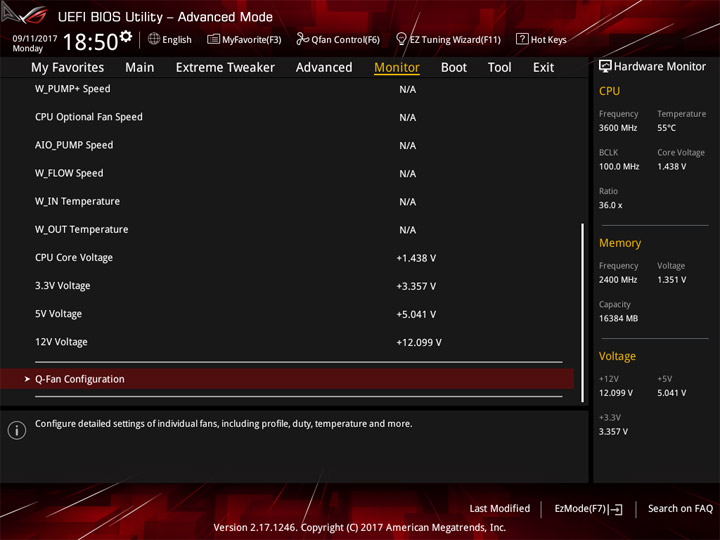This screenshot has width=720, height=540.
Task: Switch to the Main tab
Action: click(140, 68)
